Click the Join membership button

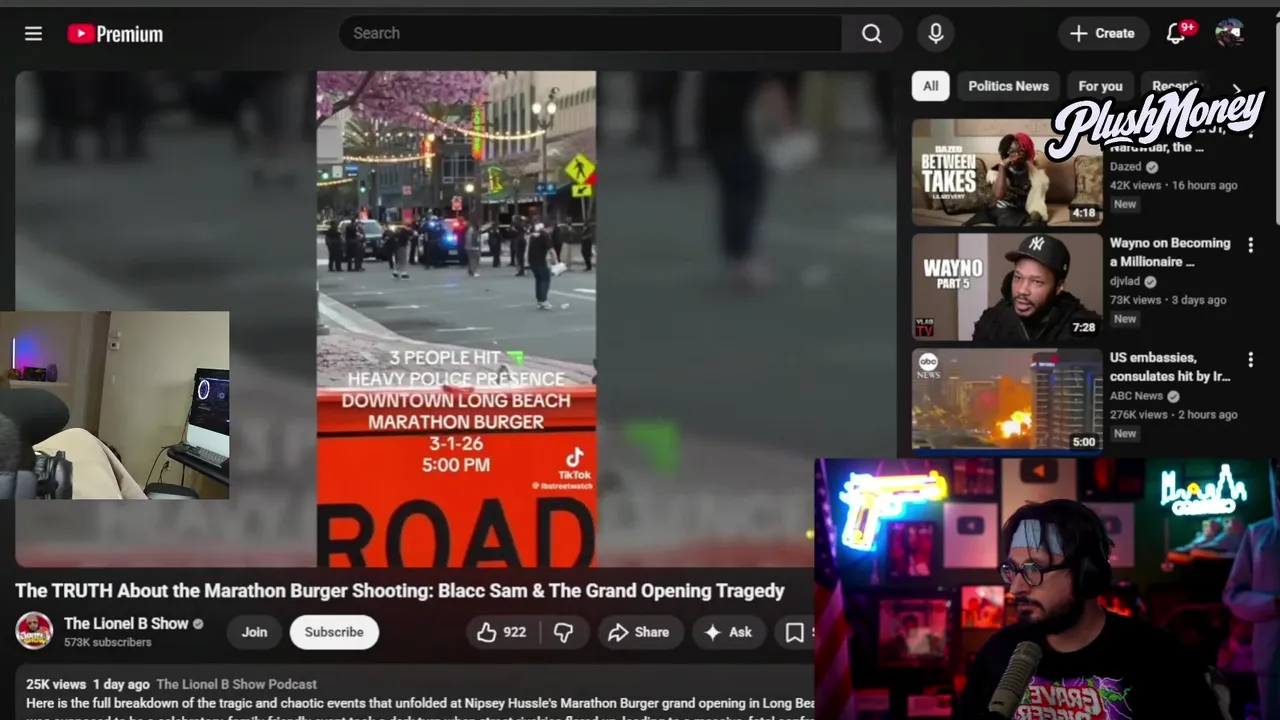point(254,632)
